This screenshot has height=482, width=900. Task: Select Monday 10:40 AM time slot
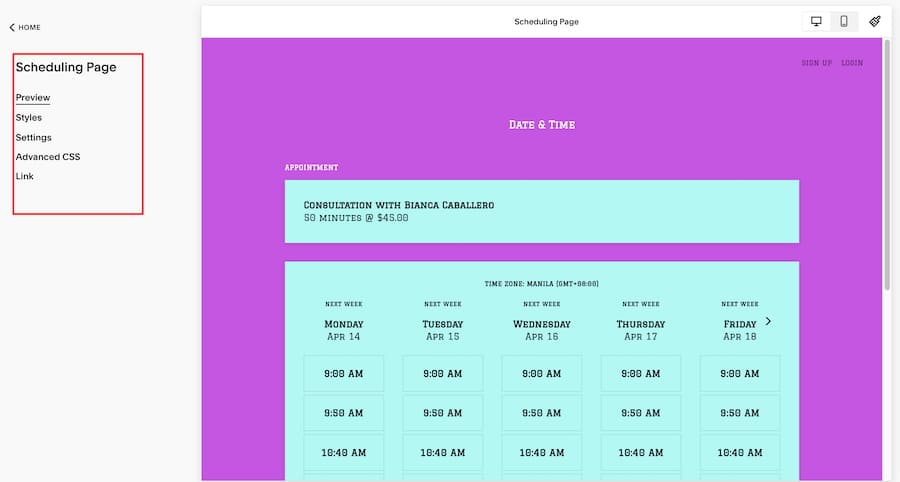pyautogui.click(x=343, y=452)
